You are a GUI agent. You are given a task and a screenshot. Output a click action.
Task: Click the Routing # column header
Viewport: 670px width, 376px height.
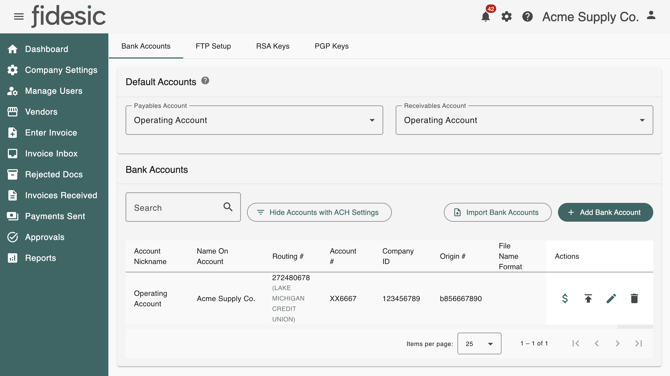288,256
